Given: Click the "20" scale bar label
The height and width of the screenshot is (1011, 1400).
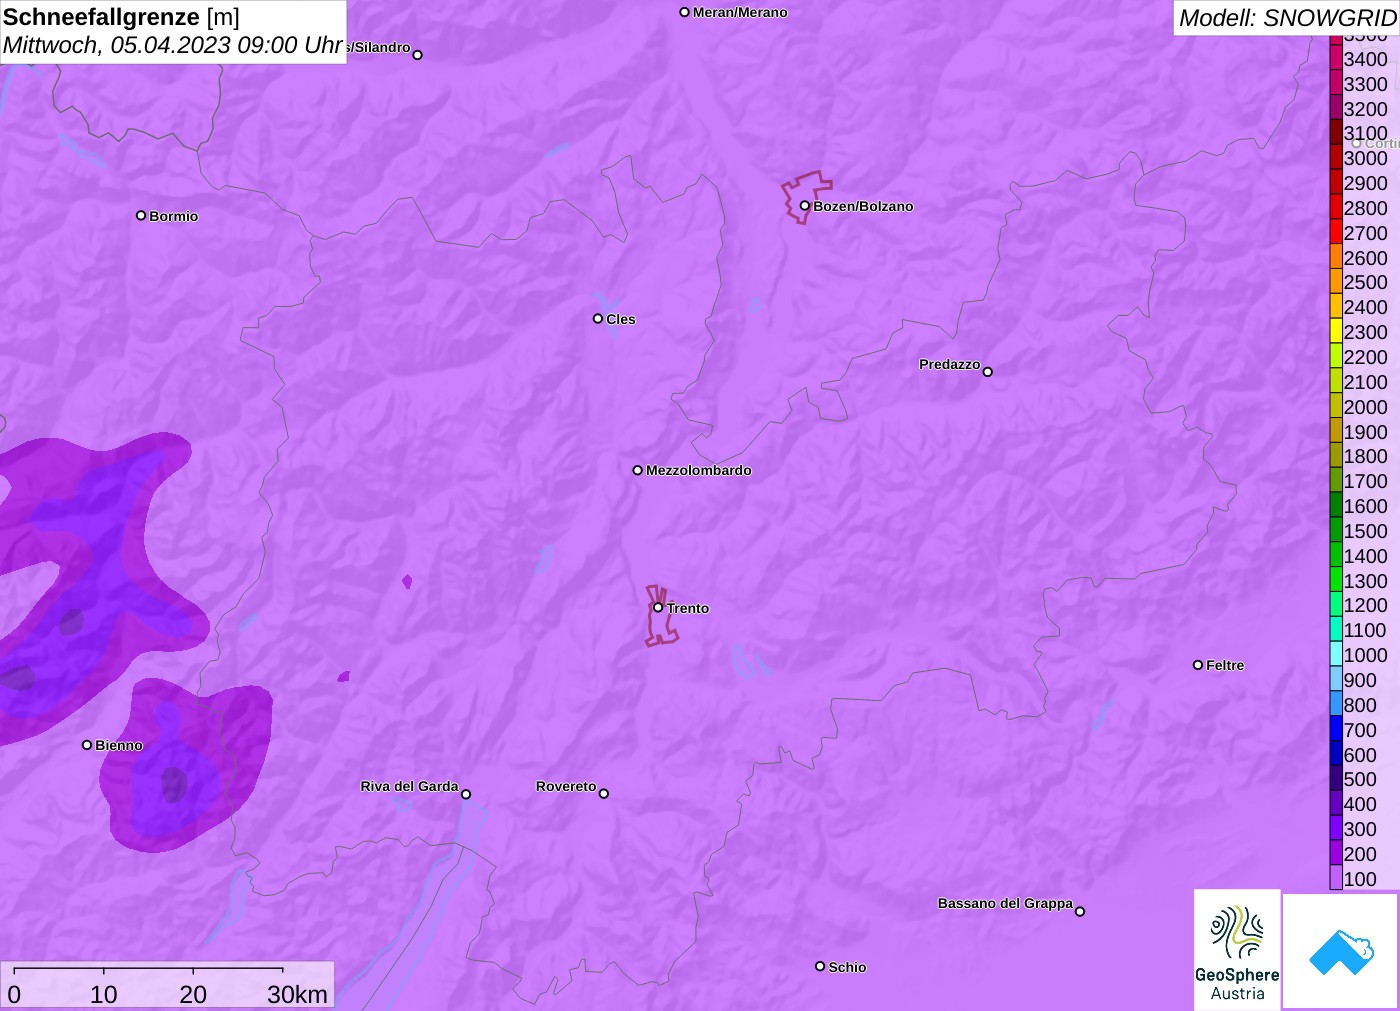Looking at the screenshot, I should click(x=193, y=994).
